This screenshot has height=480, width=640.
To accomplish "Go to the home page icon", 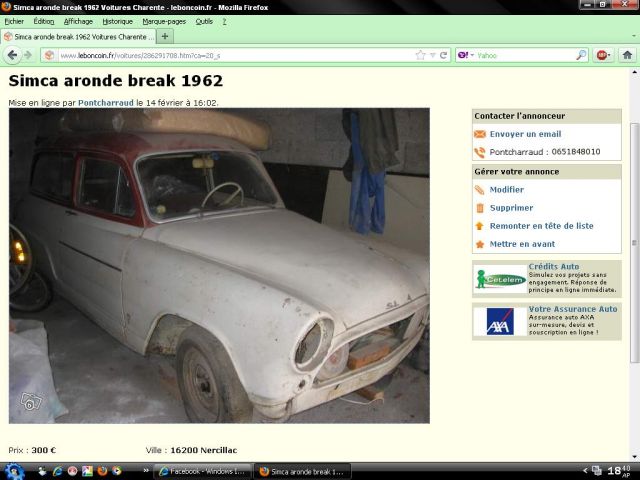I will pyautogui.click(x=627, y=55).
